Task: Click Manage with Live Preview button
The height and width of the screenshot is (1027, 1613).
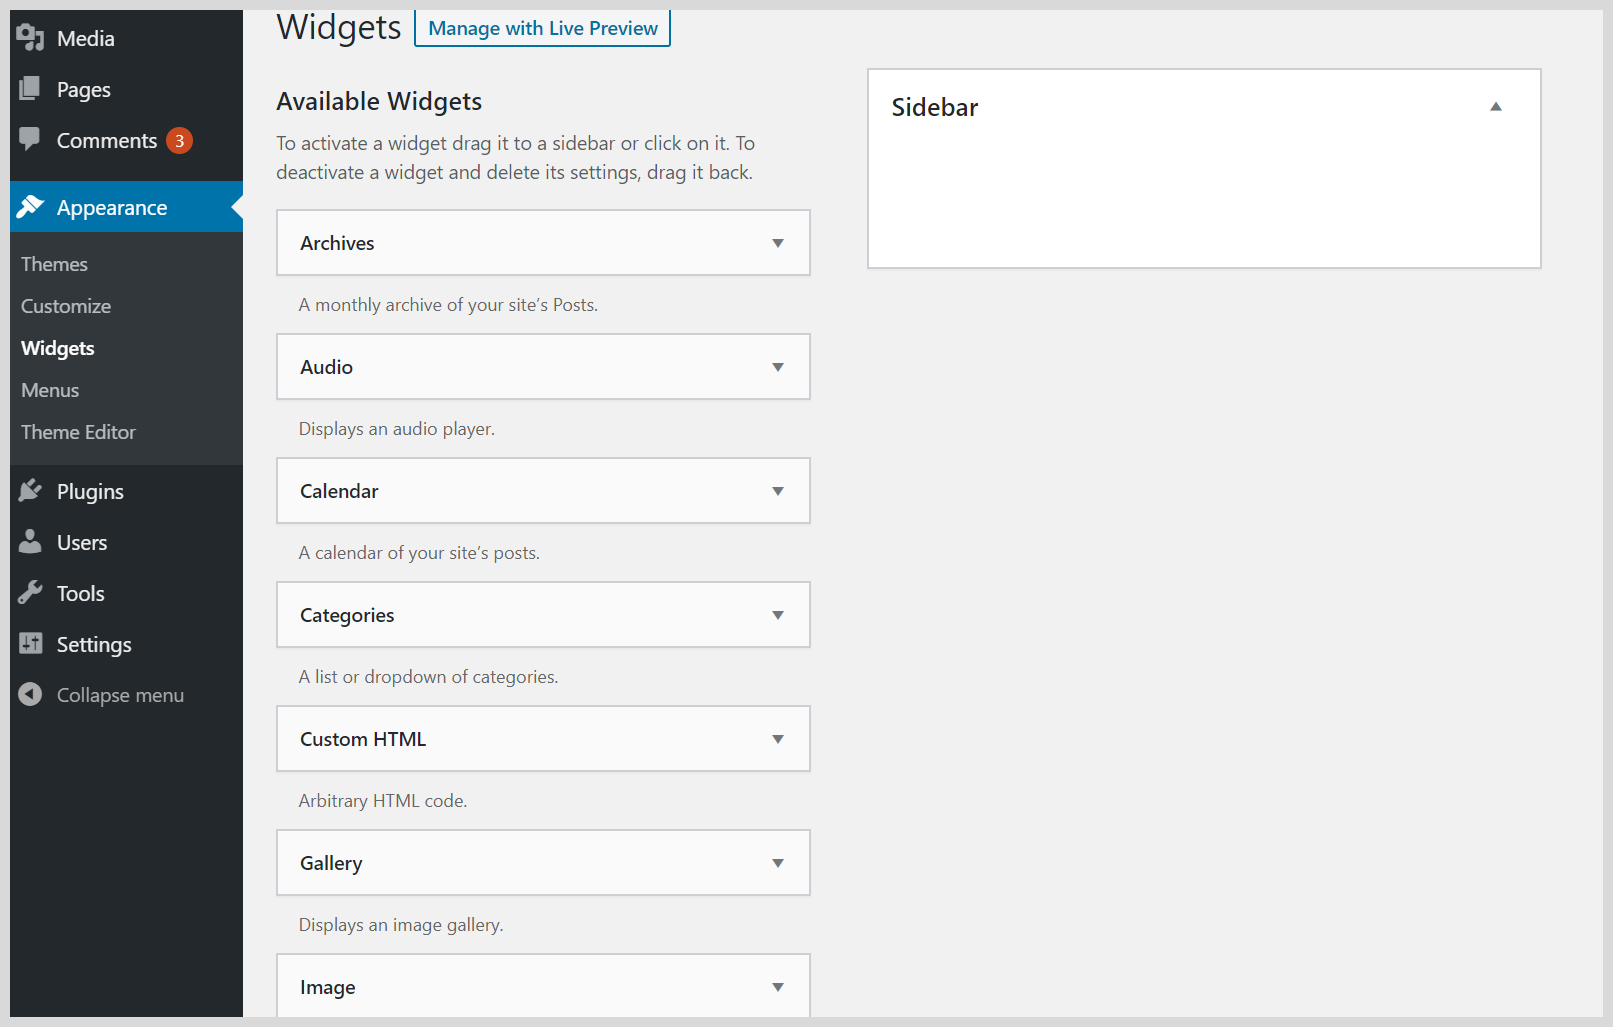Action: [x=543, y=28]
